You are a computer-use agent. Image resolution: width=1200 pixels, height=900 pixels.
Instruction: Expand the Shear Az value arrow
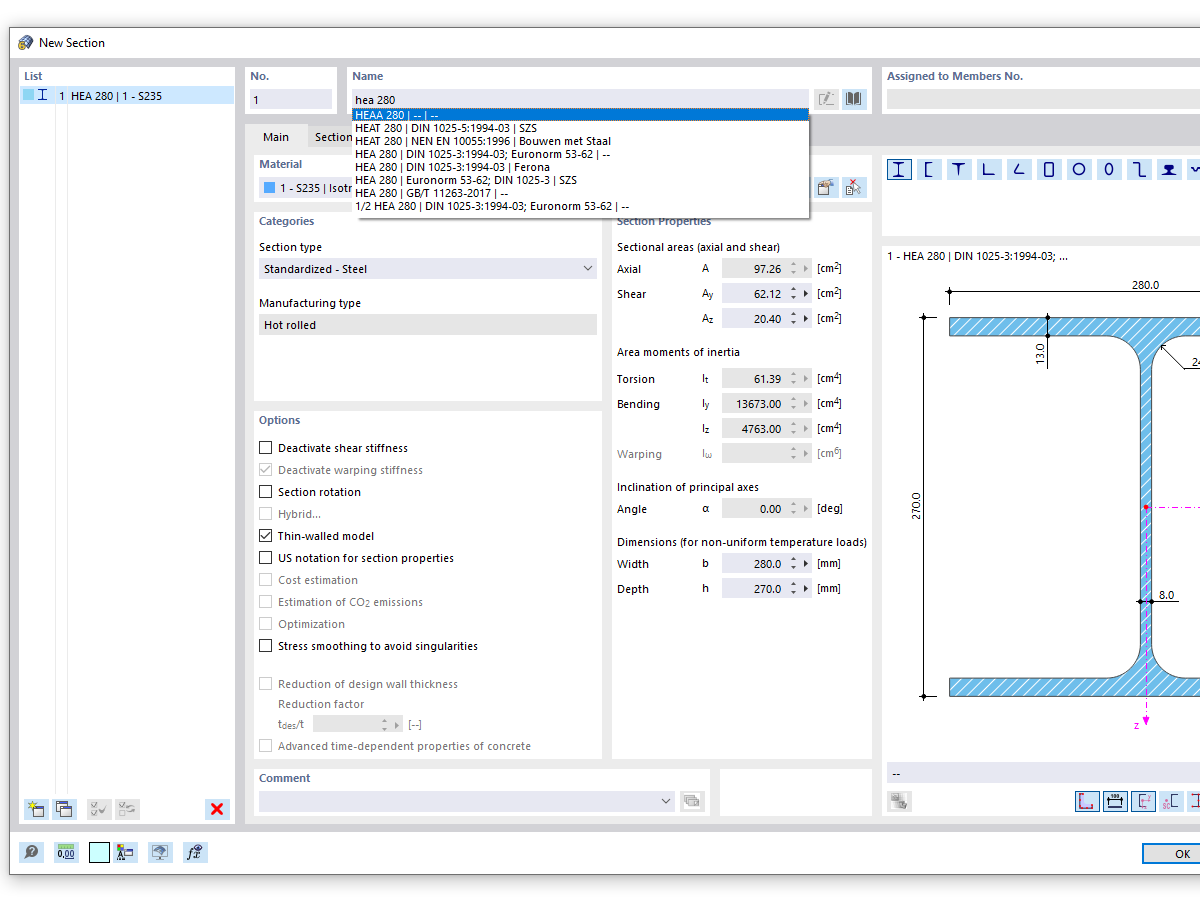(x=807, y=319)
